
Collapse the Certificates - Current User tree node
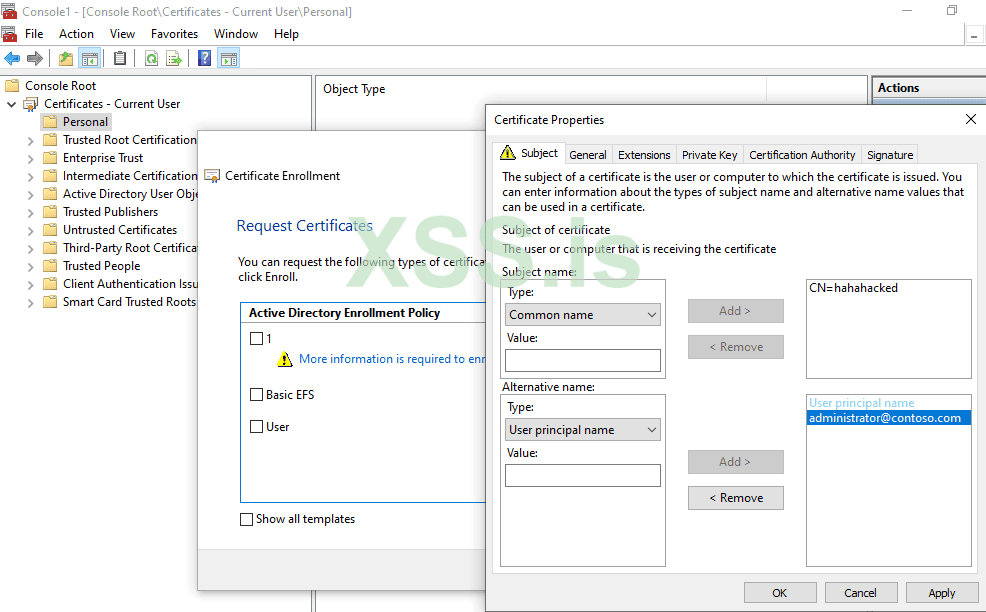(x=11, y=103)
